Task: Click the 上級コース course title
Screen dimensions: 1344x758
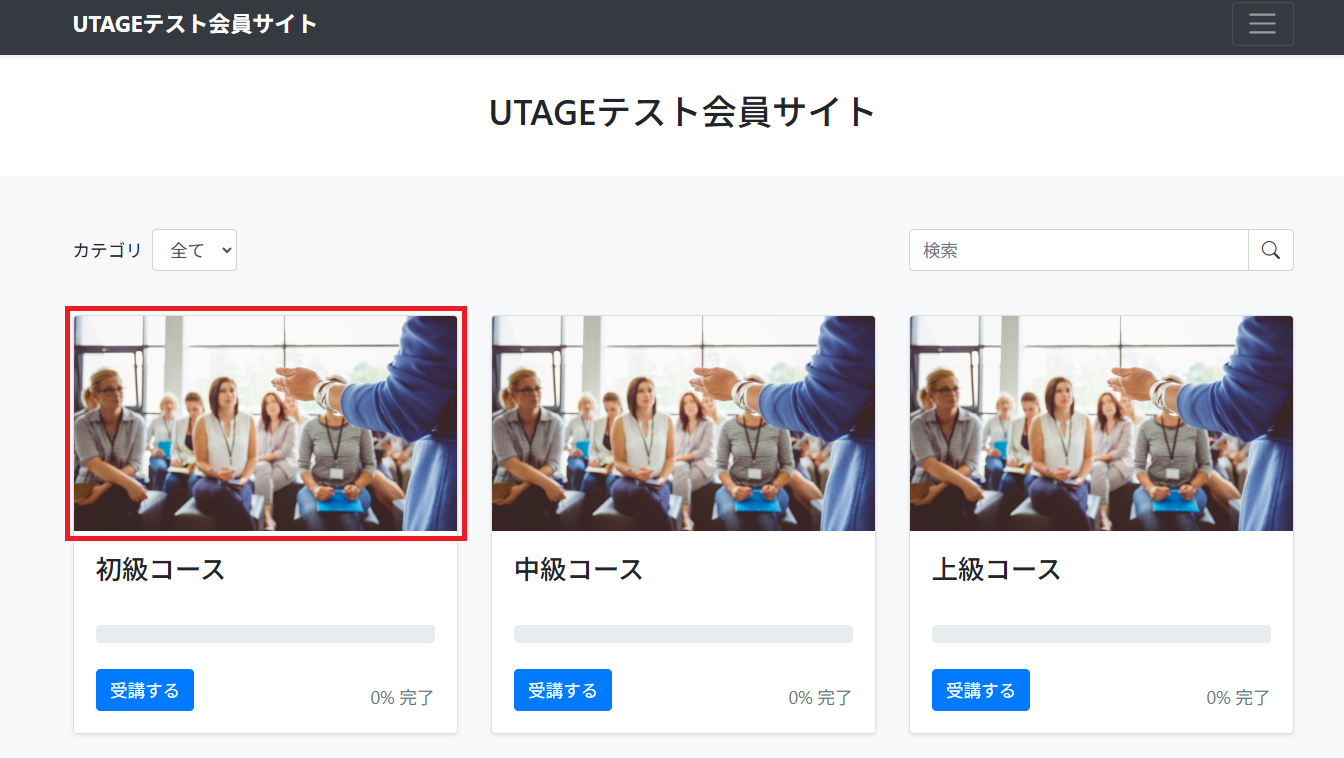Action: tap(996, 570)
